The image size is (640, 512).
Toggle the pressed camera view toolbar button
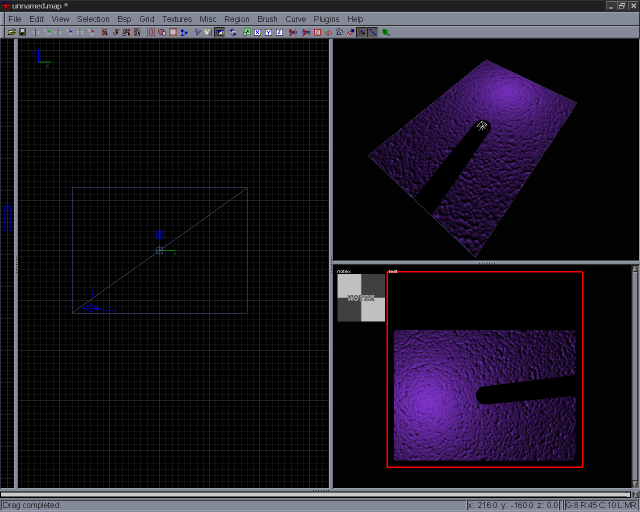219,32
